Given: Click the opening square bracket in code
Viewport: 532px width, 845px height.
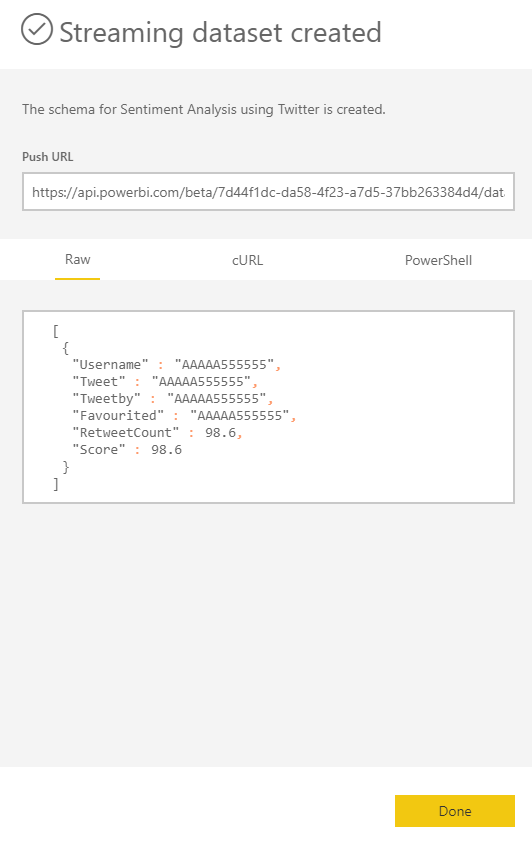Looking at the screenshot, I should click(56, 331).
